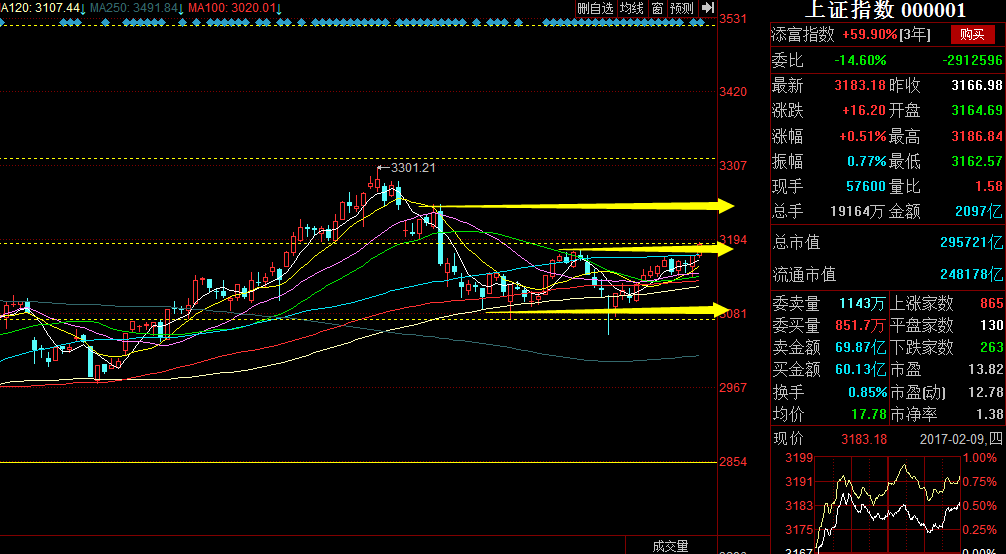
Task: Click the 涨跌 value +16.20
Action: click(x=864, y=110)
